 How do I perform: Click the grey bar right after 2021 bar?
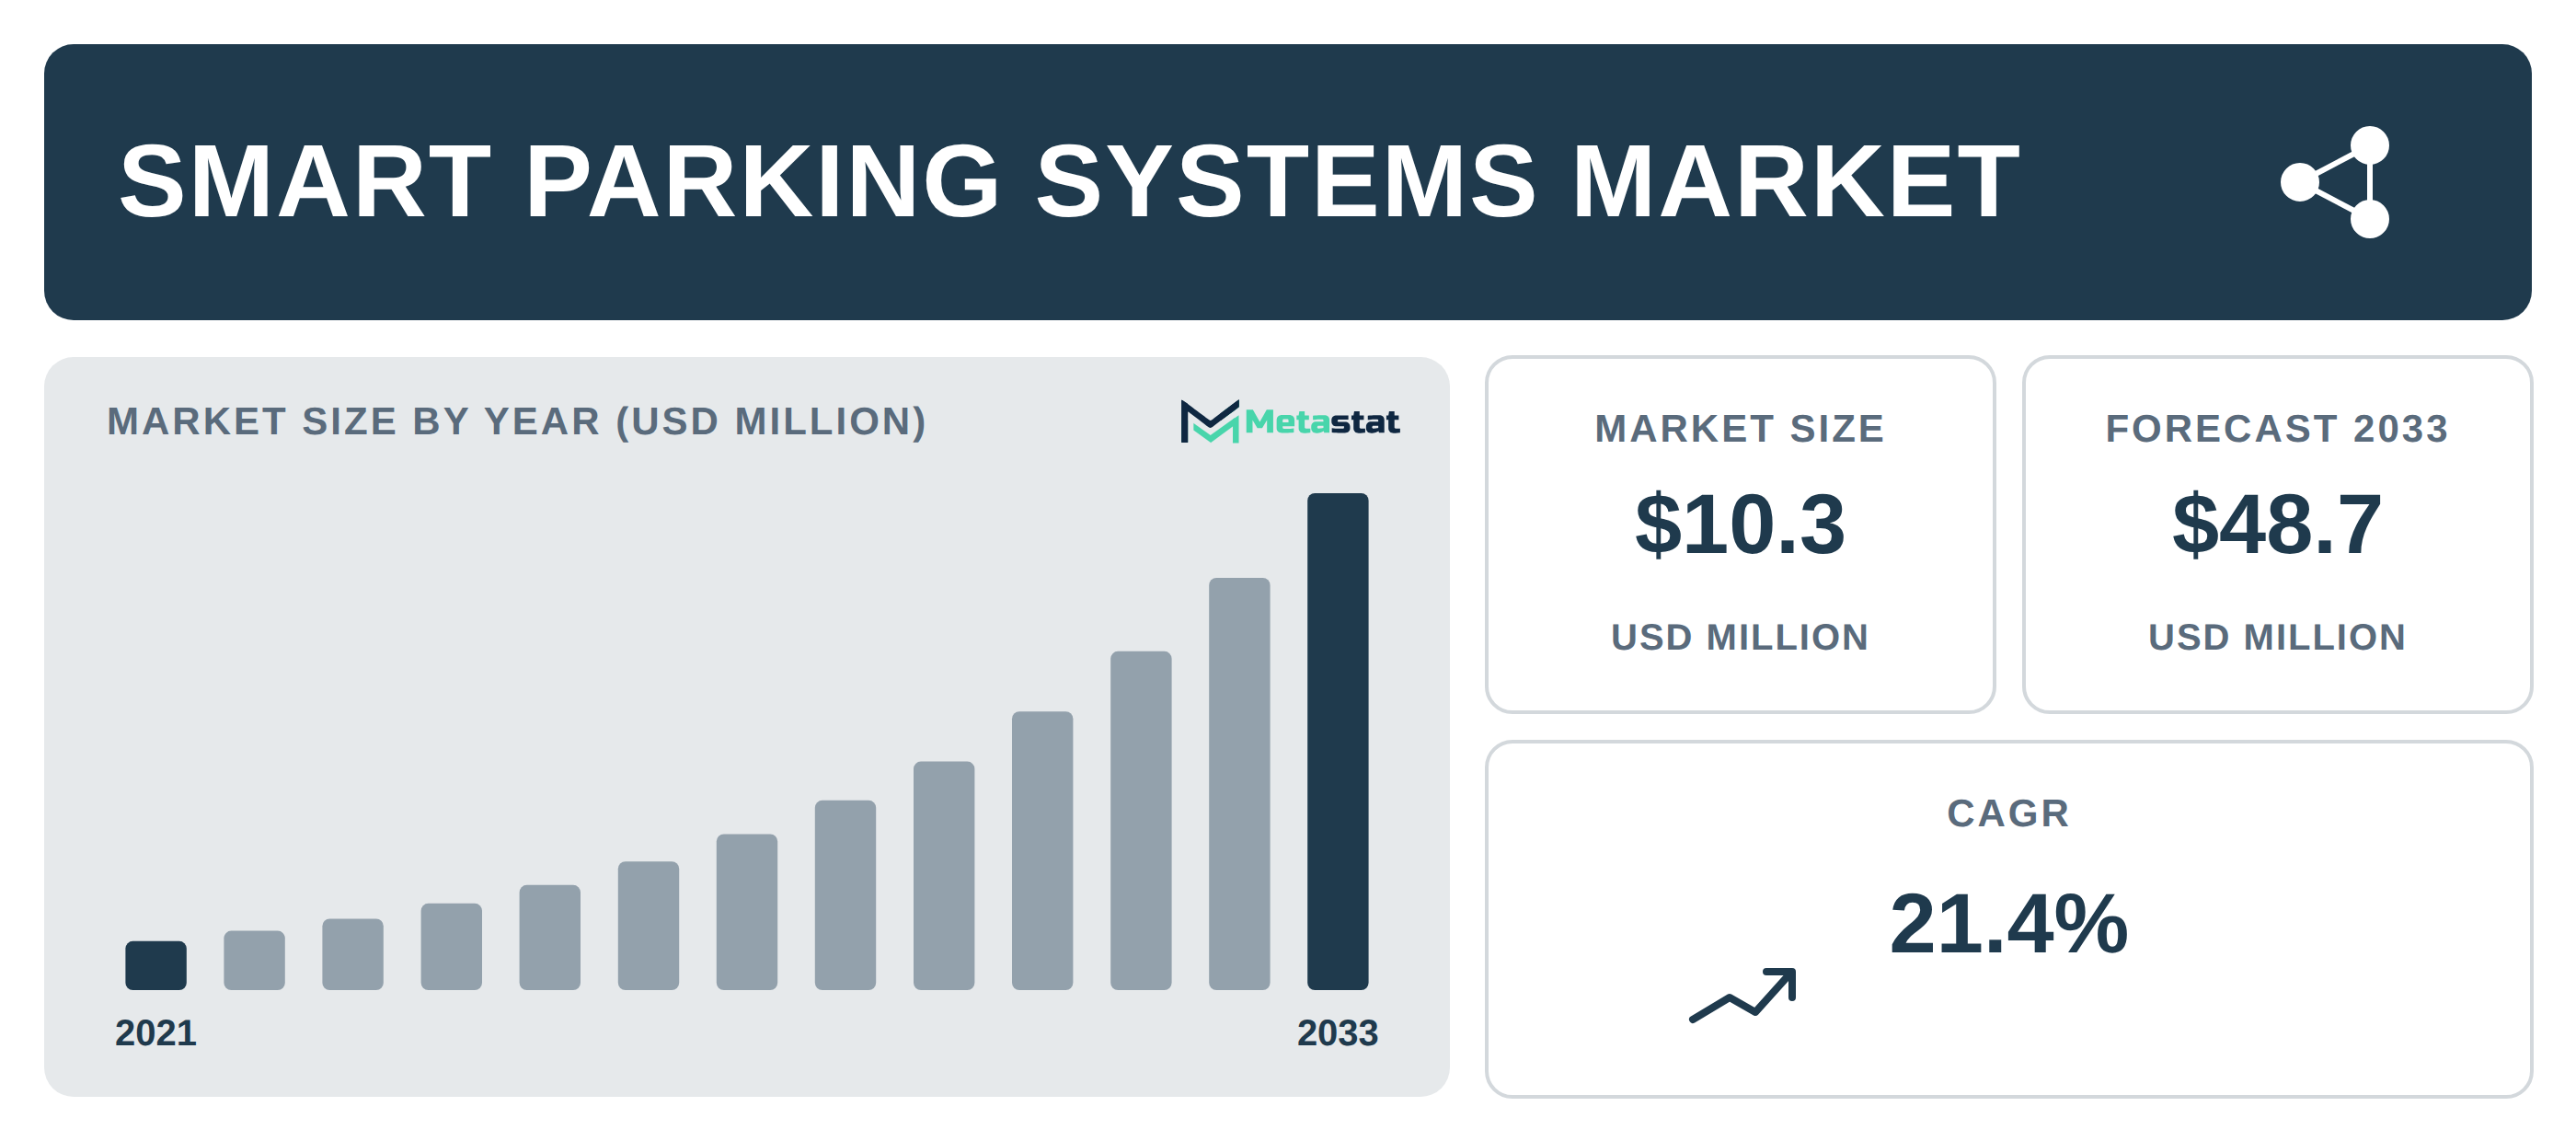coord(254,960)
